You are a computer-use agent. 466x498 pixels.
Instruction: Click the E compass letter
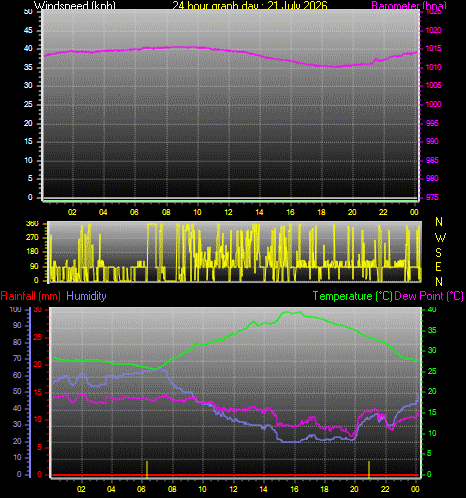[x=439, y=267]
